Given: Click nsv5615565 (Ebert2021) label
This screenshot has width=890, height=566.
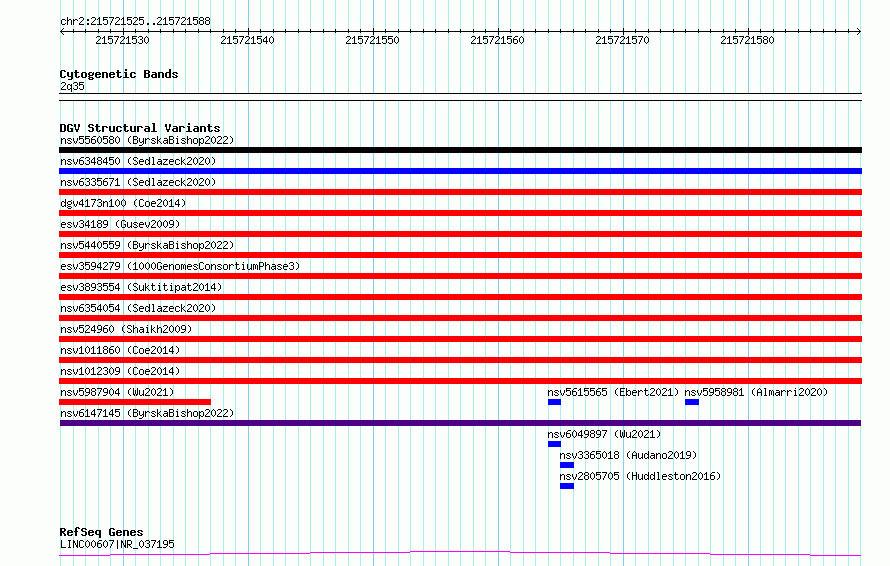Looking at the screenshot, I should 613,392.
